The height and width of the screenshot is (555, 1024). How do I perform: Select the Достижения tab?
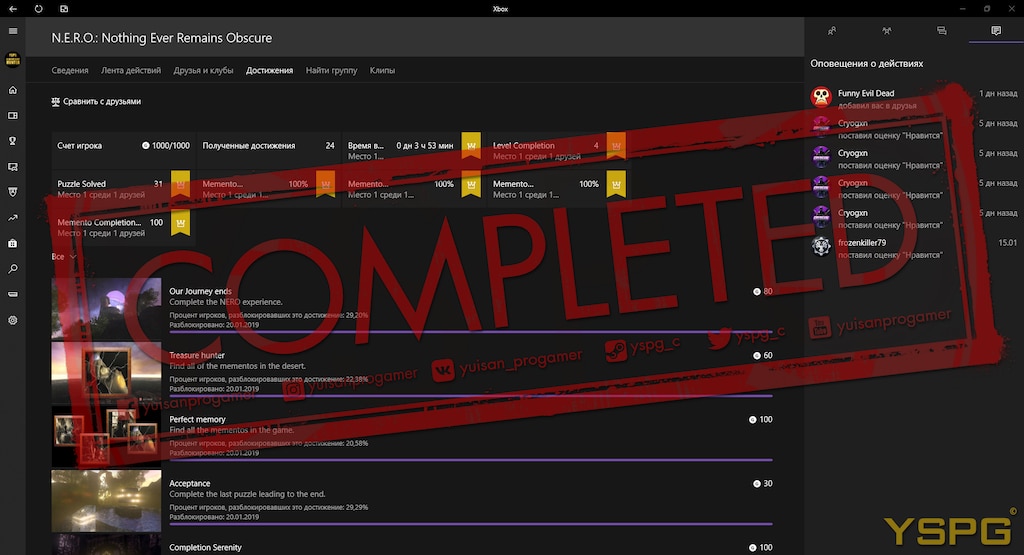click(x=269, y=71)
